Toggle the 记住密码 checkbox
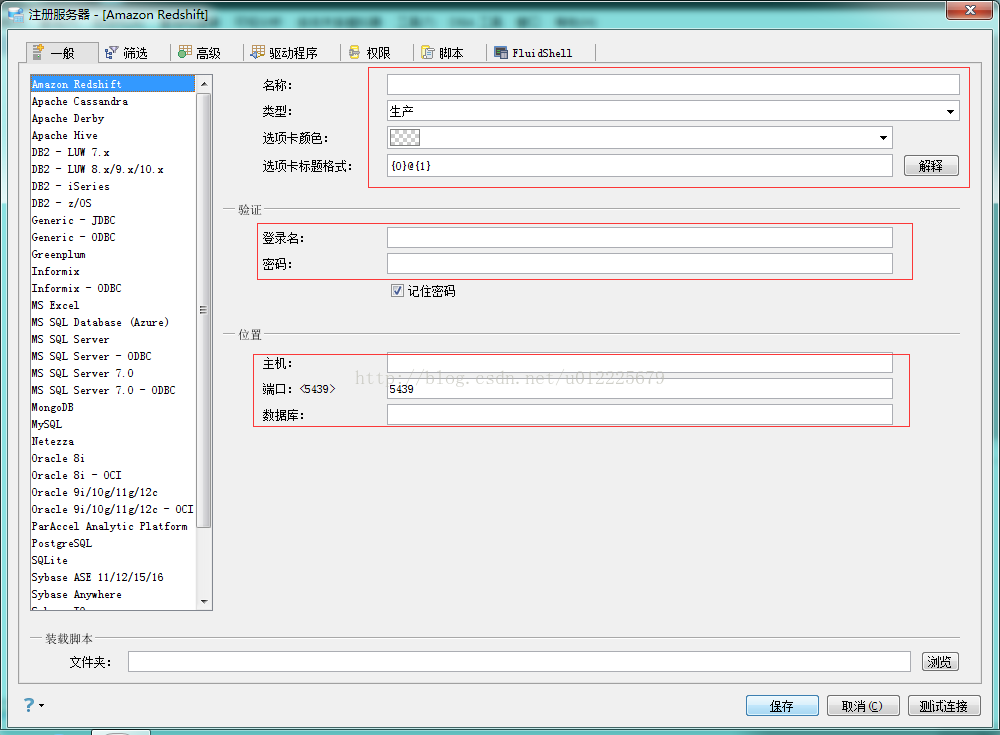 point(397,291)
